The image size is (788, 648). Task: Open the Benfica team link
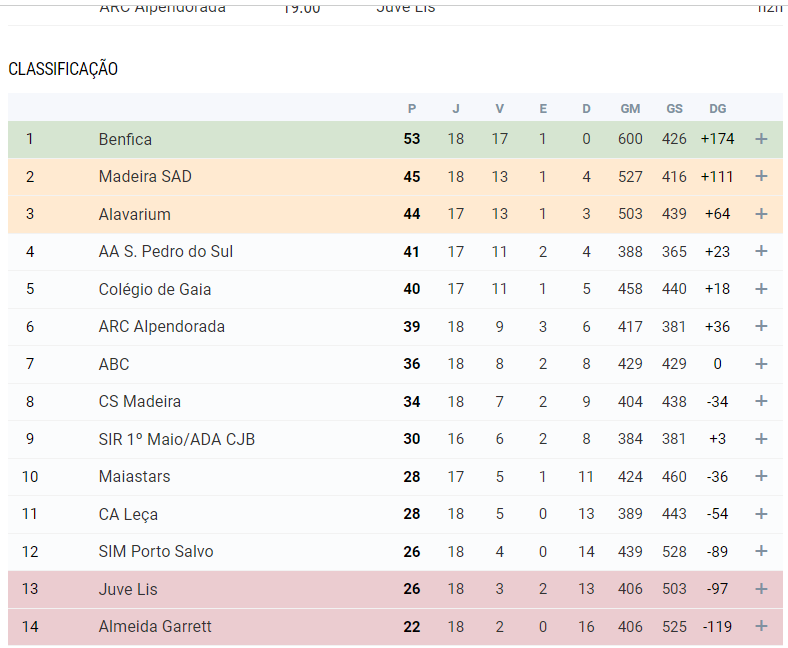[125, 139]
